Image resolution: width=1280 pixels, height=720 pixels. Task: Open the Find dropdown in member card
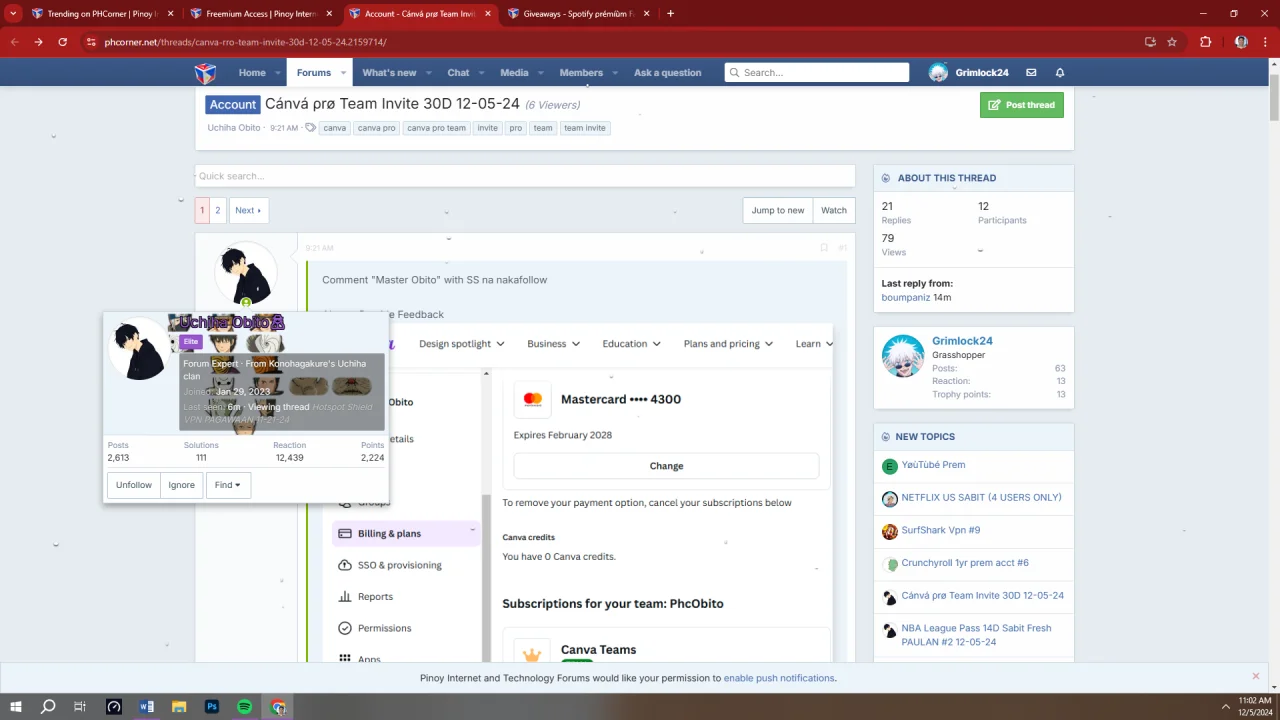point(228,485)
